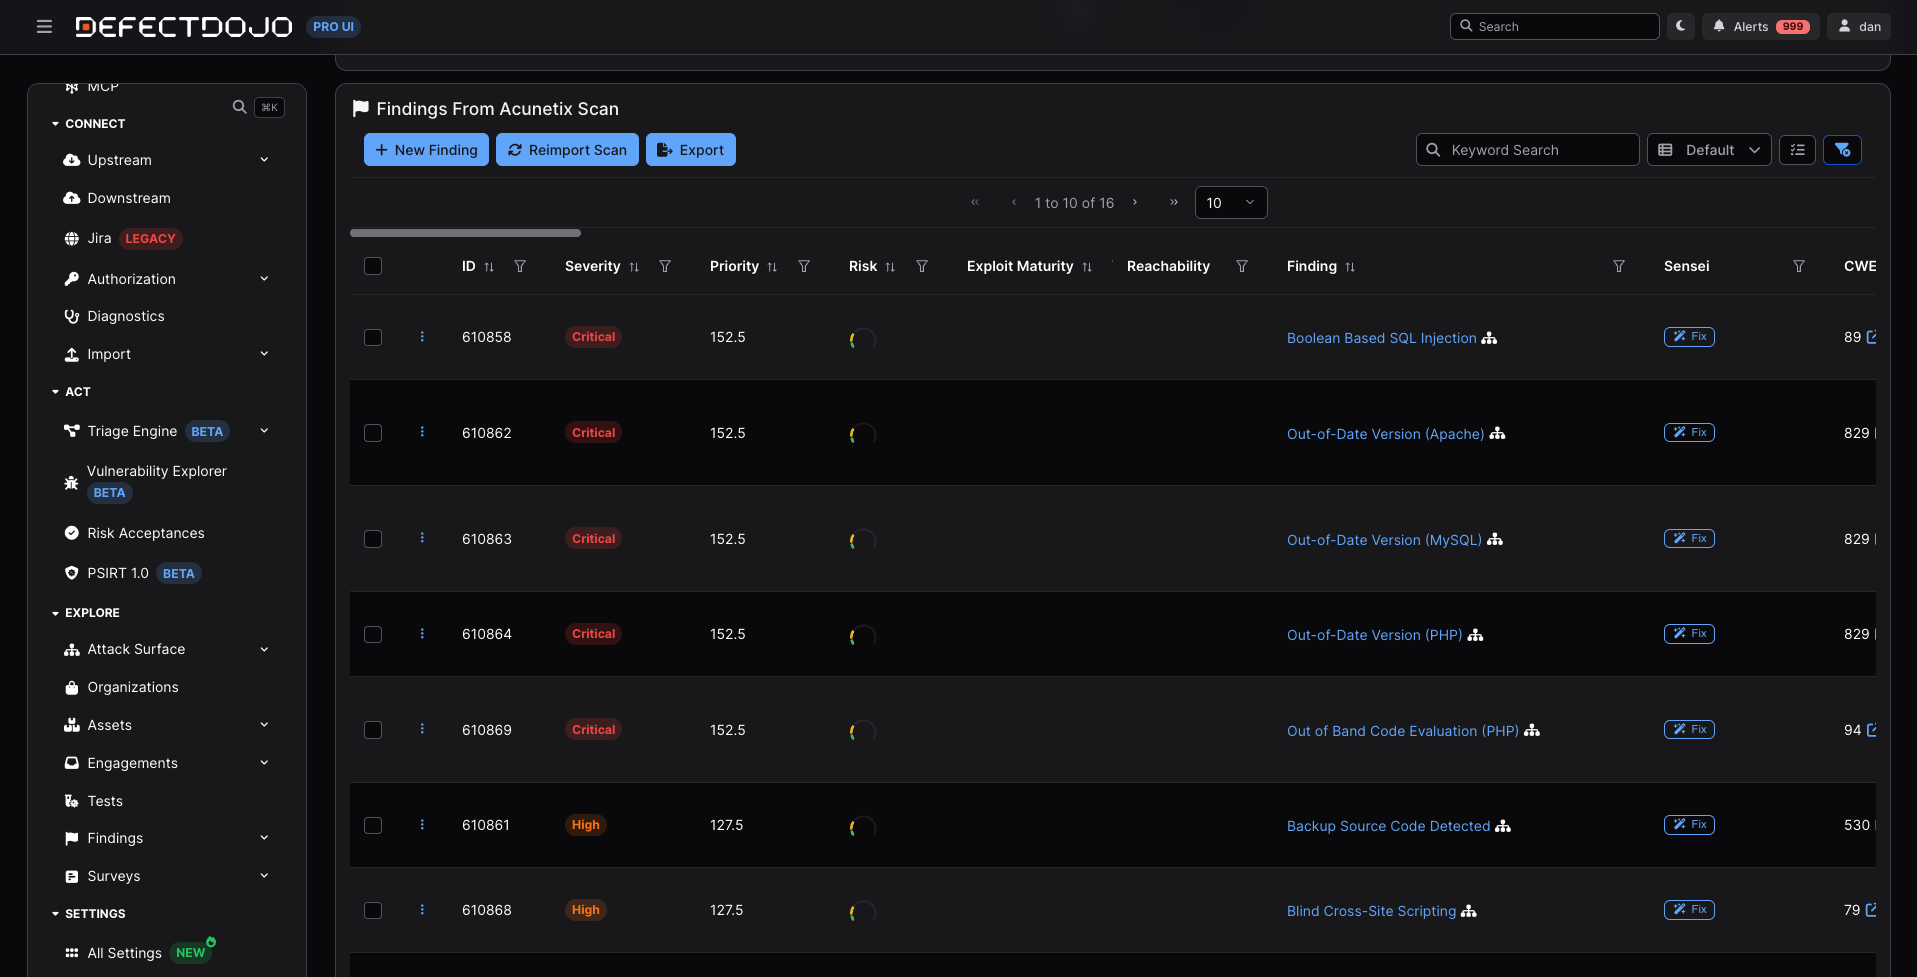This screenshot has width=1917, height=977.
Task: Click Sensei Fix for Backup Source Code
Action: pyautogui.click(x=1689, y=825)
